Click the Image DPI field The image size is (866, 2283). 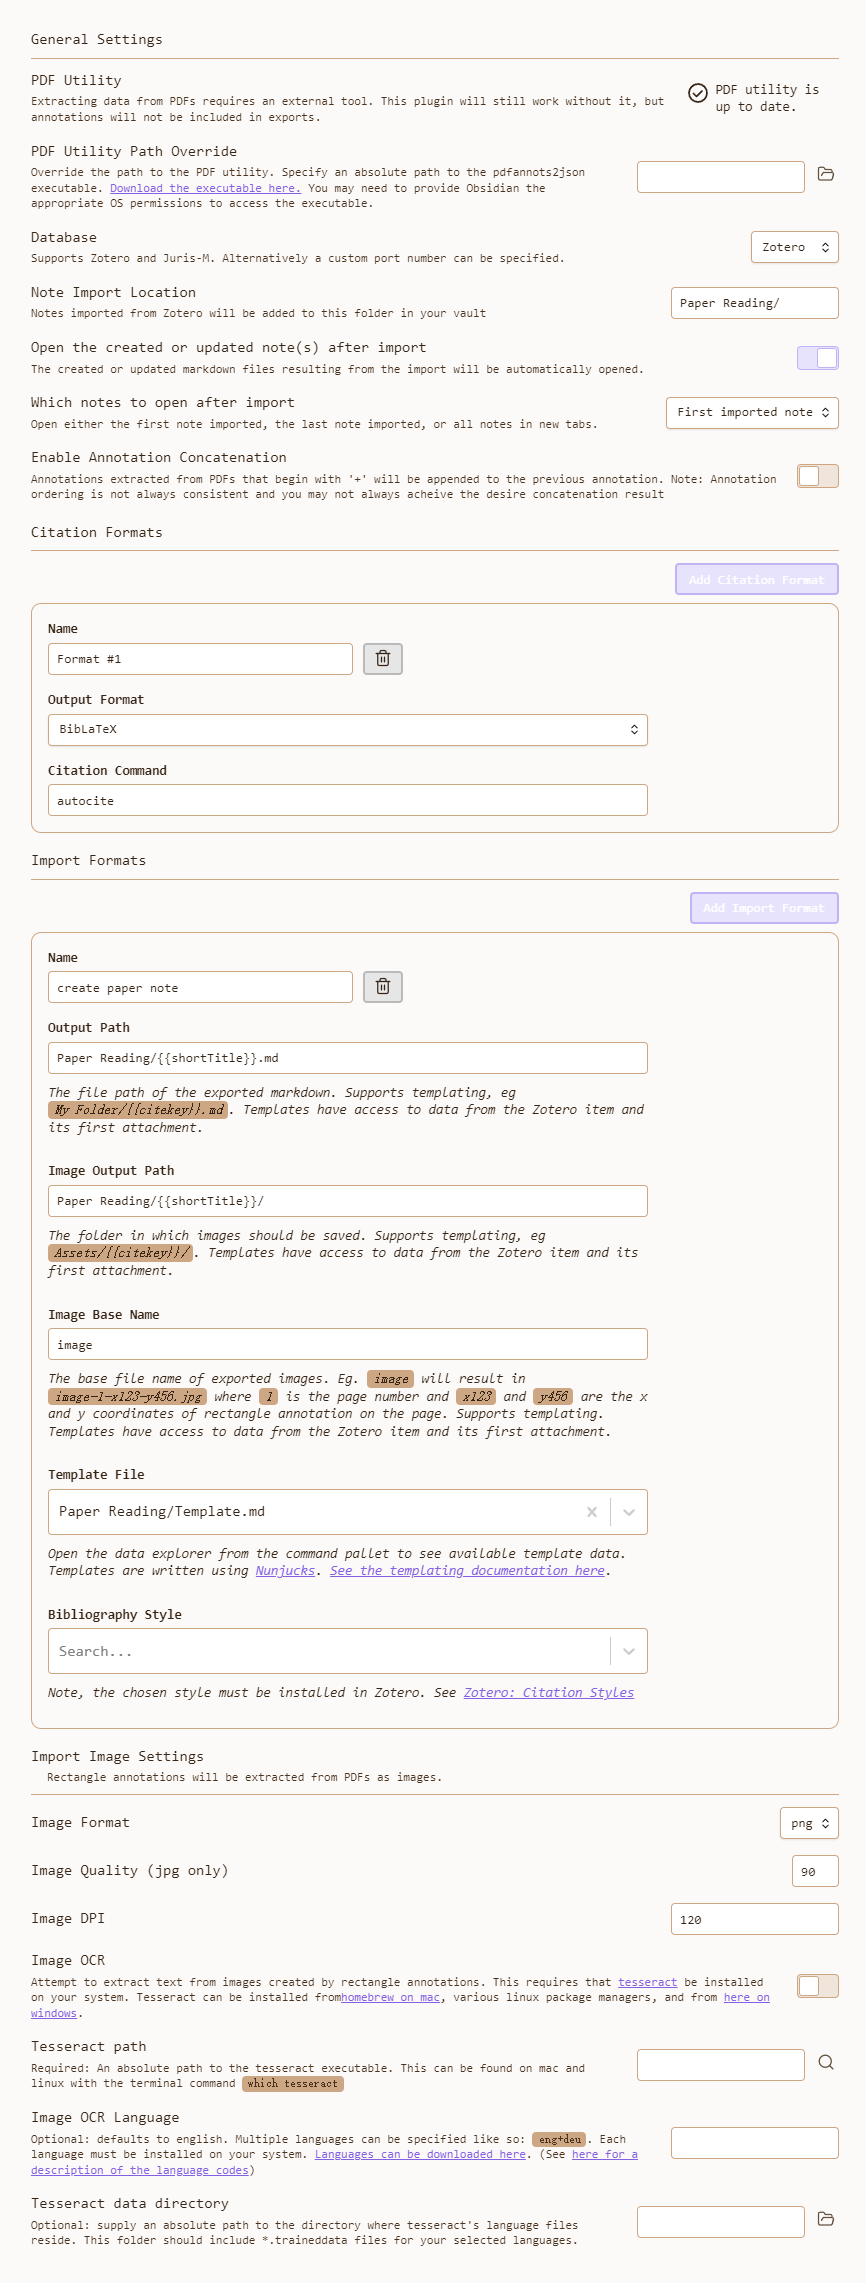click(755, 1919)
